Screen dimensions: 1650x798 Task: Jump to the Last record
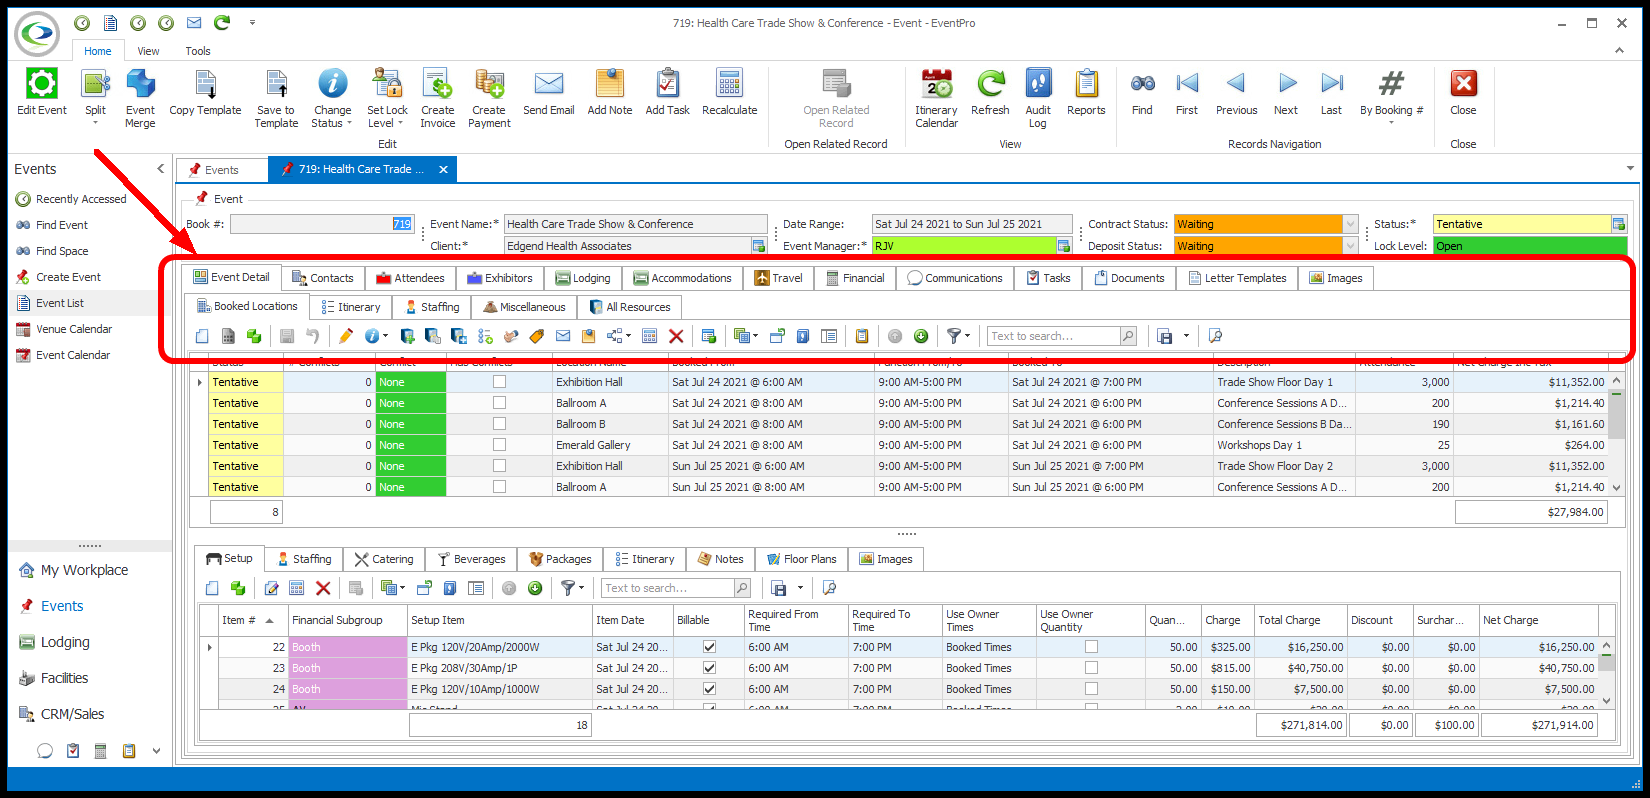coord(1331,84)
